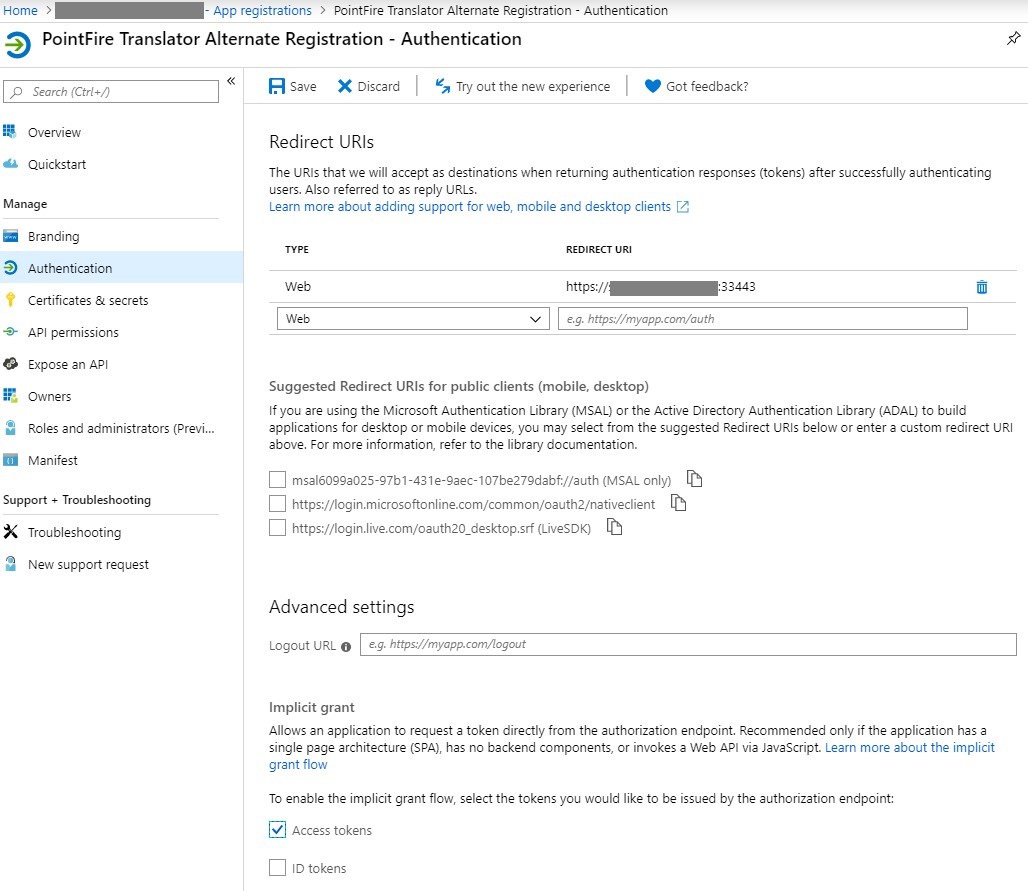Click the Owners icon in sidebar
This screenshot has height=891, width=1028.
[x=10, y=395]
